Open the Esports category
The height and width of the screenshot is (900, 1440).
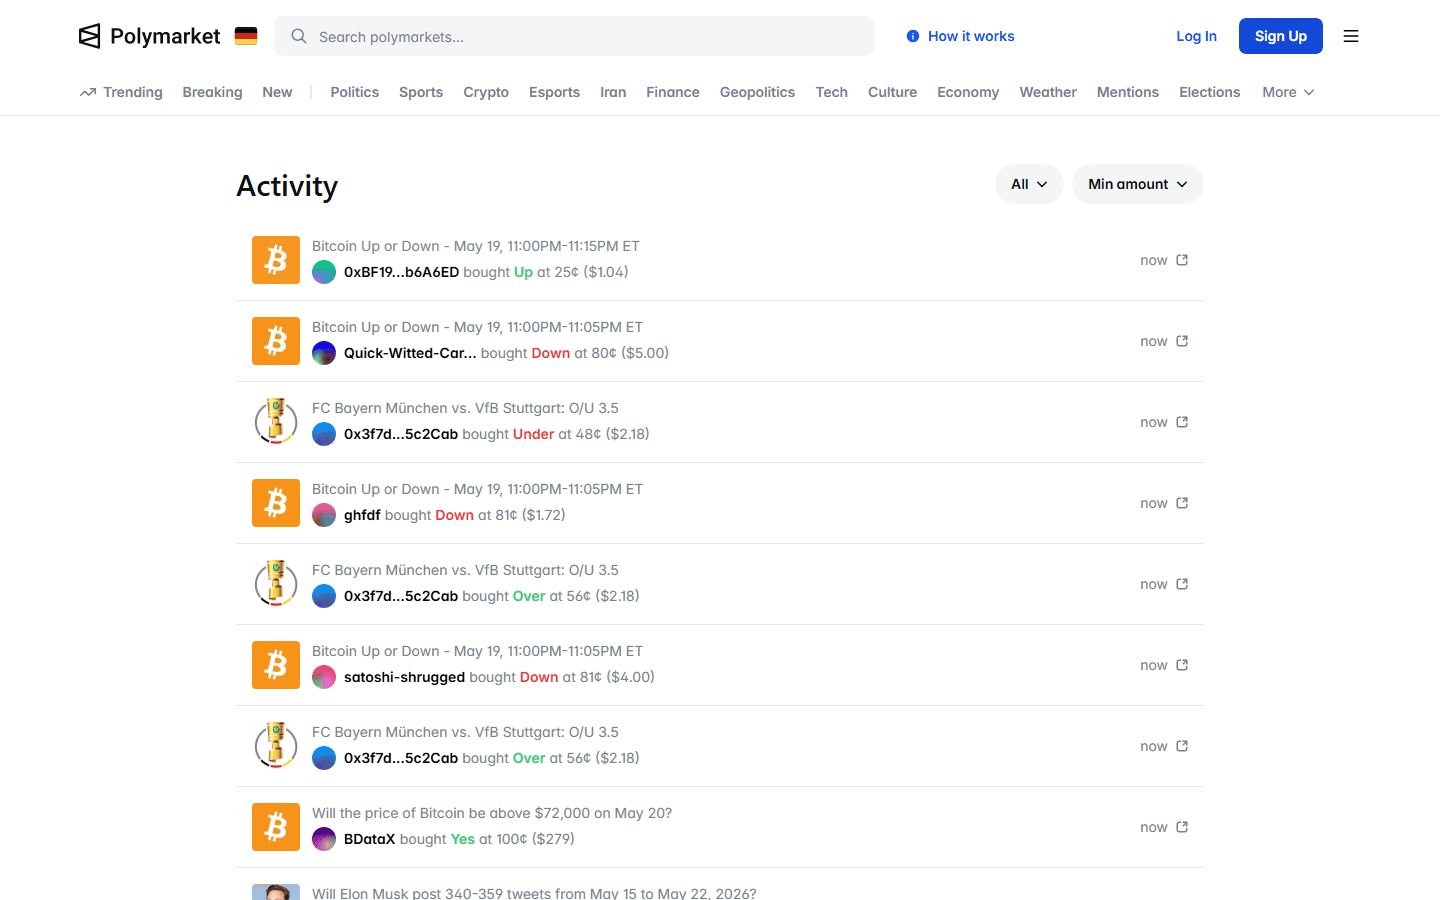[554, 92]
